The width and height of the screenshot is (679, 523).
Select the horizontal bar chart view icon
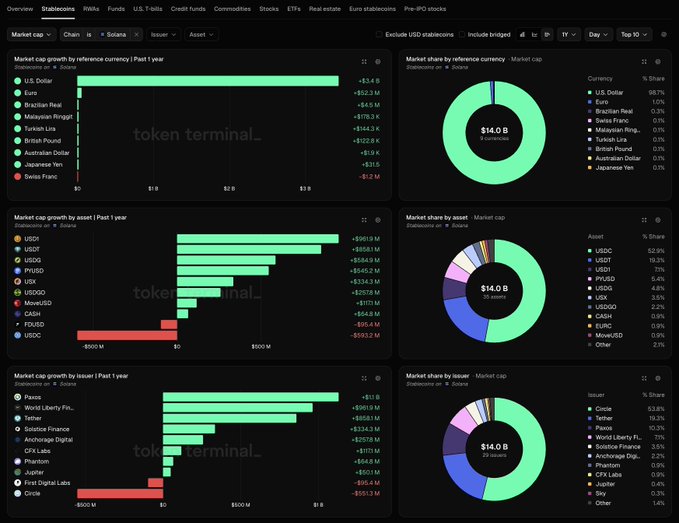click(547, 35)
